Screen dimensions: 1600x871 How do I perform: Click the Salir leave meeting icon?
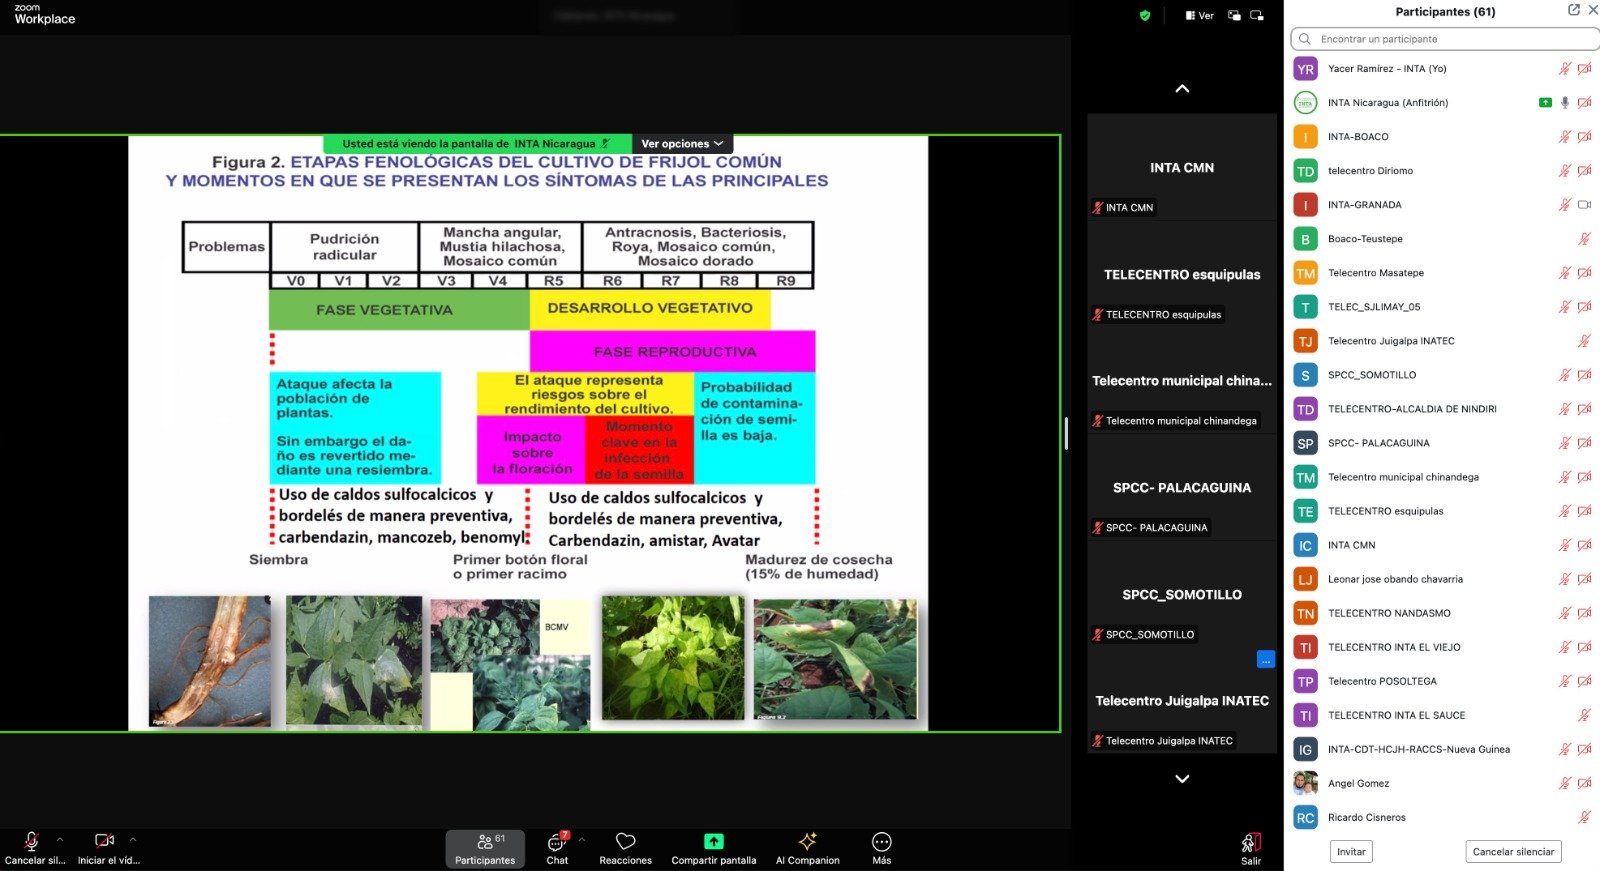(1250, 843)
